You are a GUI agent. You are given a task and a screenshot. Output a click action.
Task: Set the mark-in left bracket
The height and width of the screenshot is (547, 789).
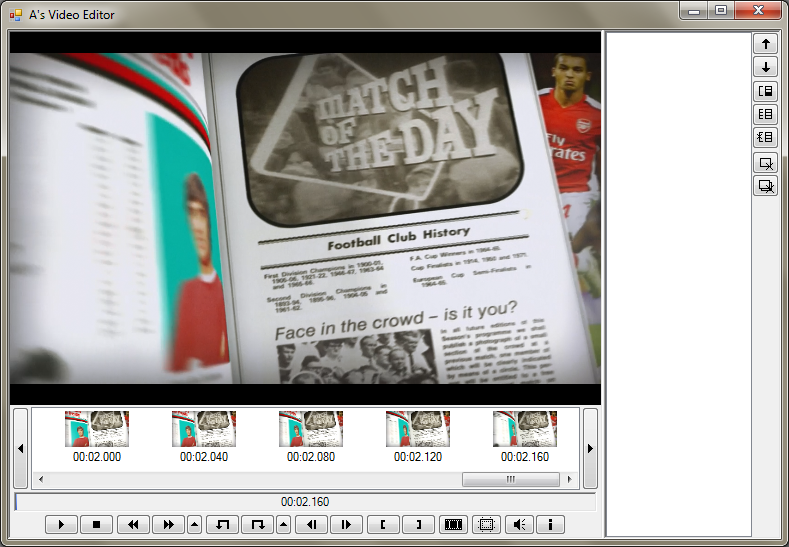tap(383, 524)
